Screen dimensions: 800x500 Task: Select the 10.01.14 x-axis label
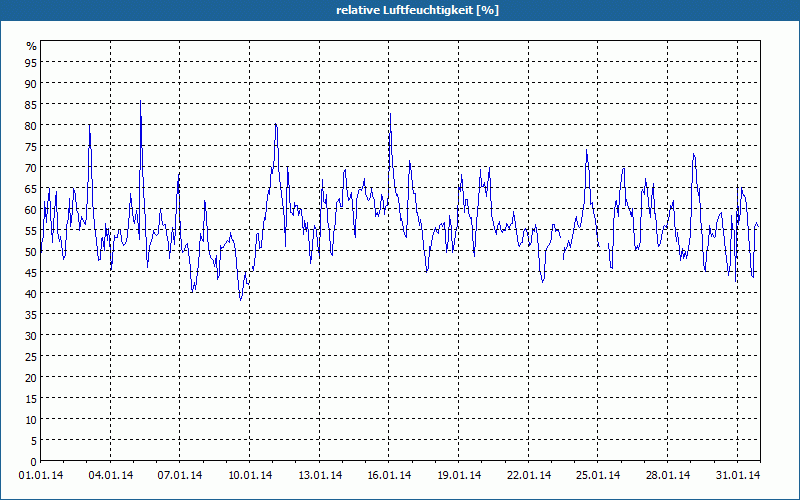click(x=250, y=476)
